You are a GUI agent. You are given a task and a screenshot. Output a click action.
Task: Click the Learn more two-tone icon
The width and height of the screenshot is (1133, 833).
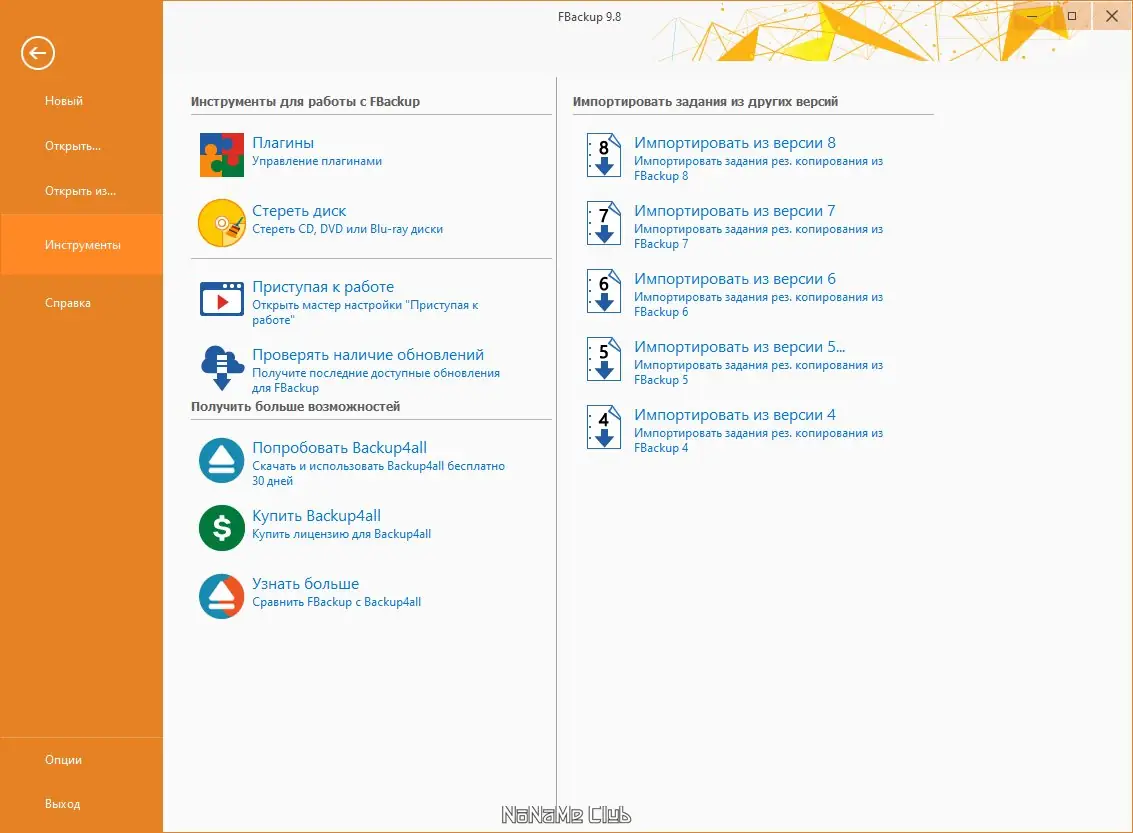tap(222, 596)
